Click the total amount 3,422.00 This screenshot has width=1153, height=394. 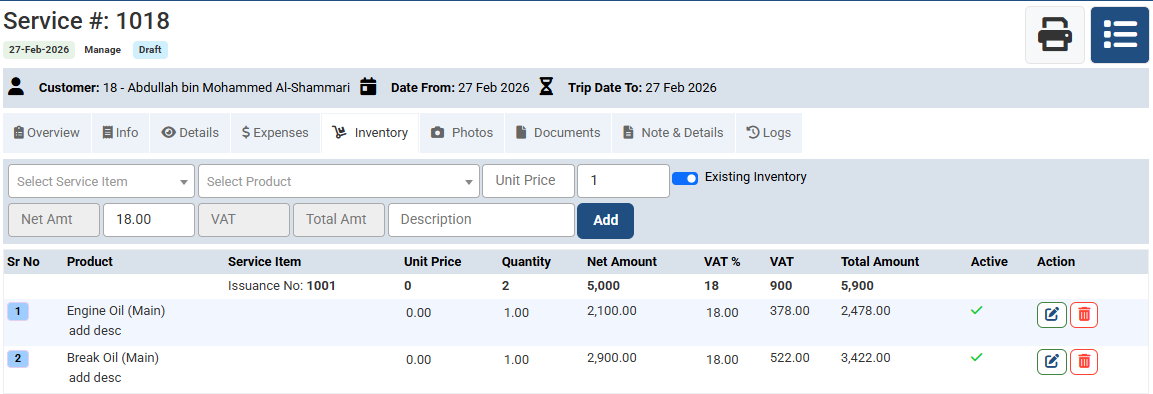tap(865, 358)
